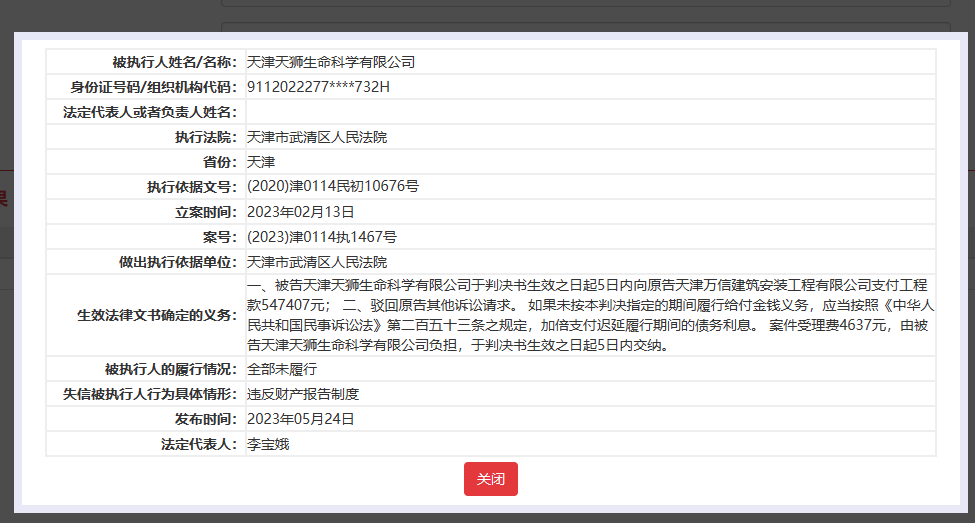This screenshot has height=523, width=975.
Task: Click the bottom 法定代表人 label
Action: coord(199,444)
